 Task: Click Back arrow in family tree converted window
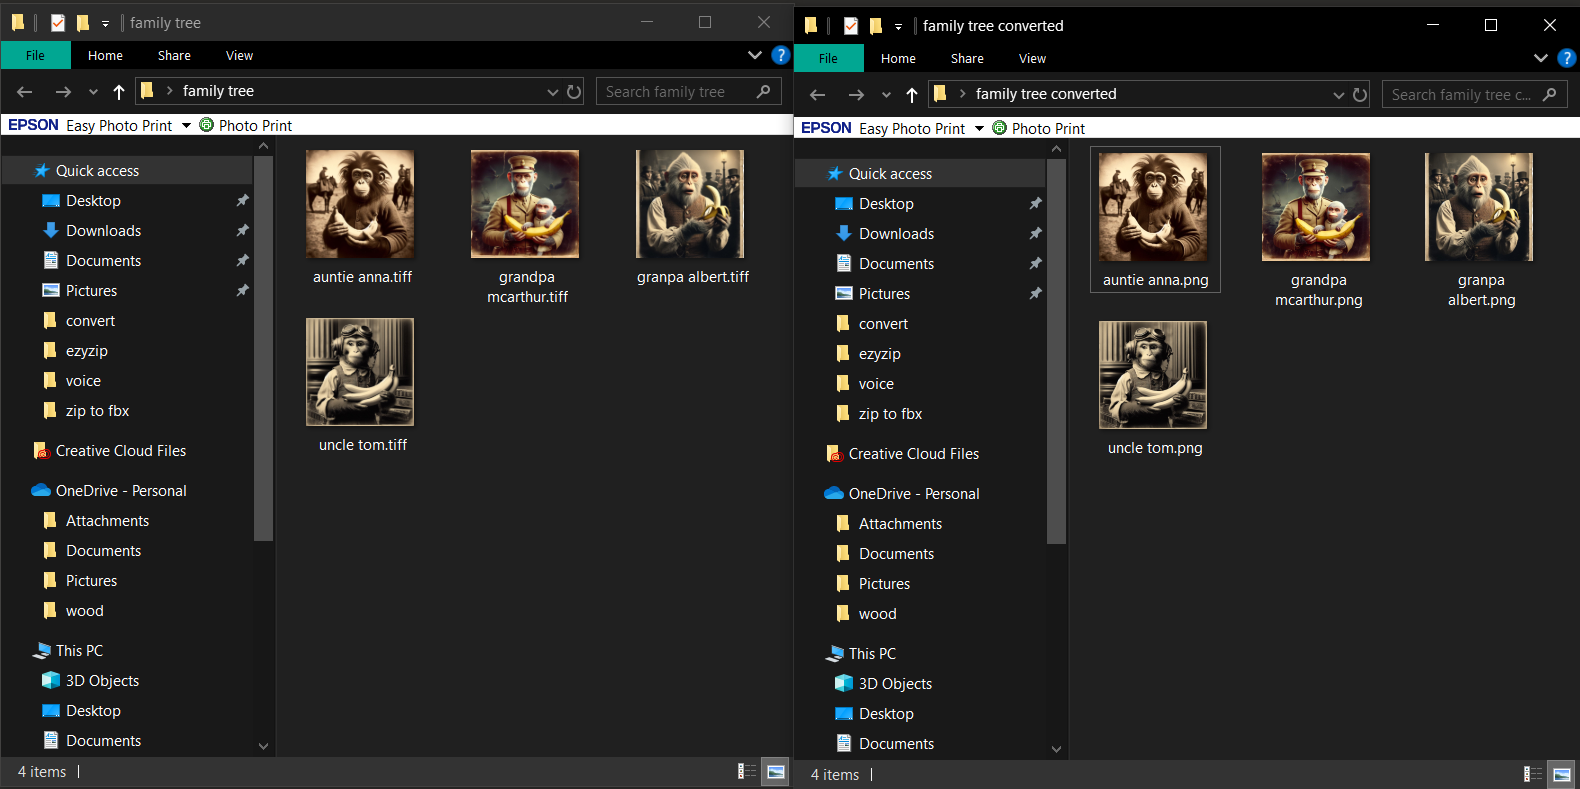point(818,95)
